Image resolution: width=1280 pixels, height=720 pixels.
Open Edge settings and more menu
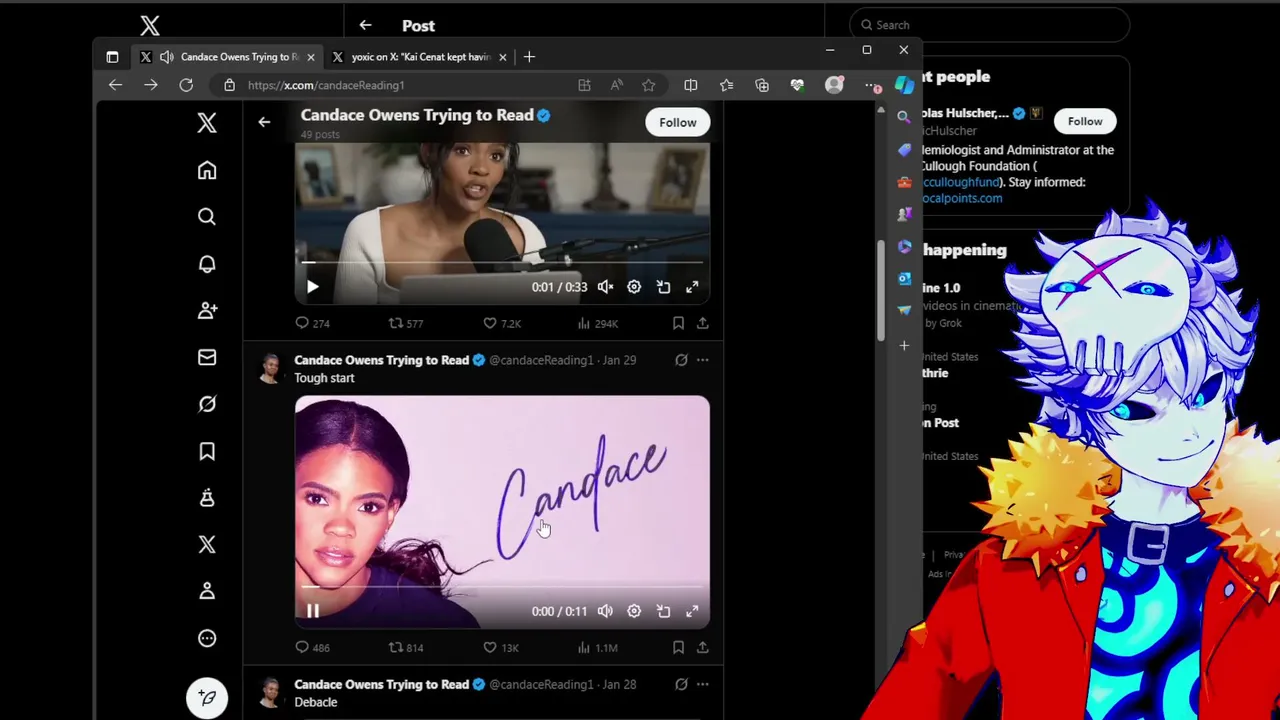click(x=872, y=85)
